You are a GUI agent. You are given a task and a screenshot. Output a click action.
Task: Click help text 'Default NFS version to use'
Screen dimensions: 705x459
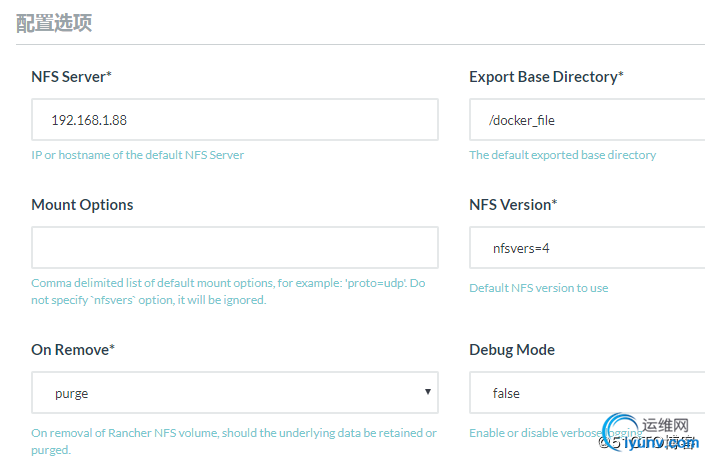click(x=539, y=288)
